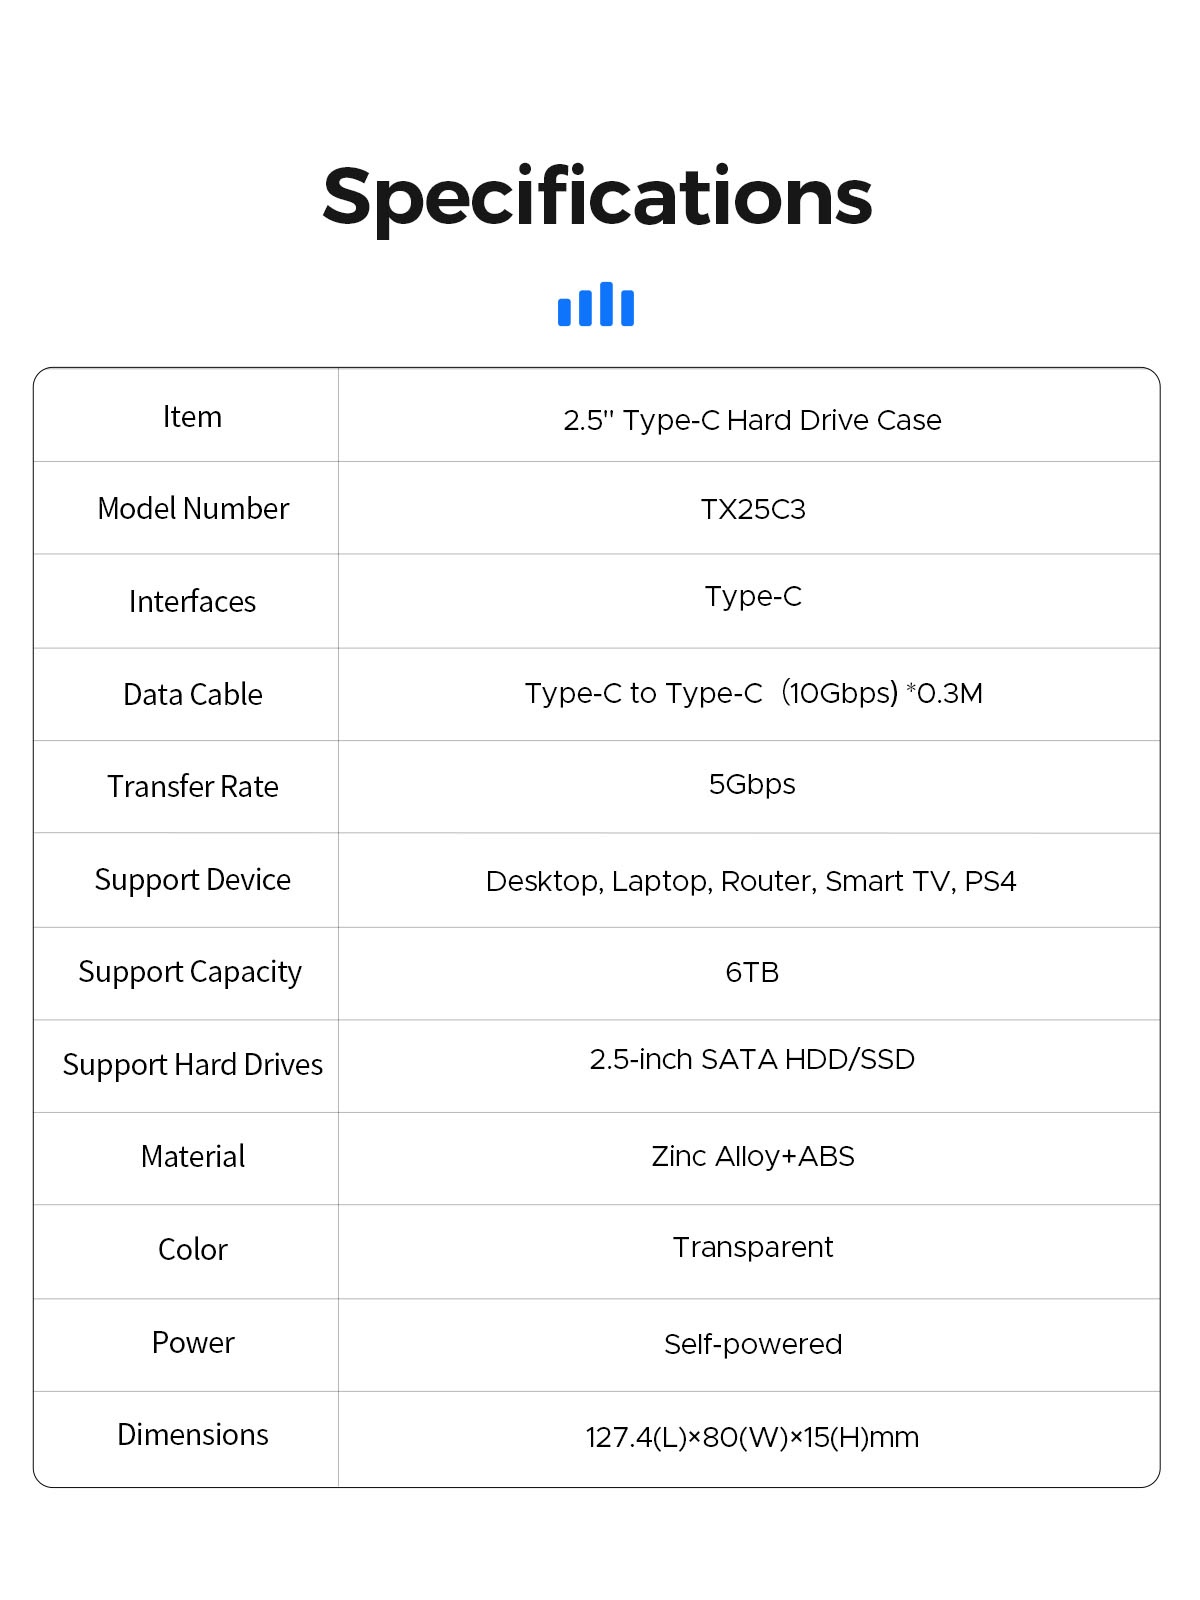This screenshot has width=1200, height=1600.
Task: Click the Self-powered value
Action: pos(753,1344)
